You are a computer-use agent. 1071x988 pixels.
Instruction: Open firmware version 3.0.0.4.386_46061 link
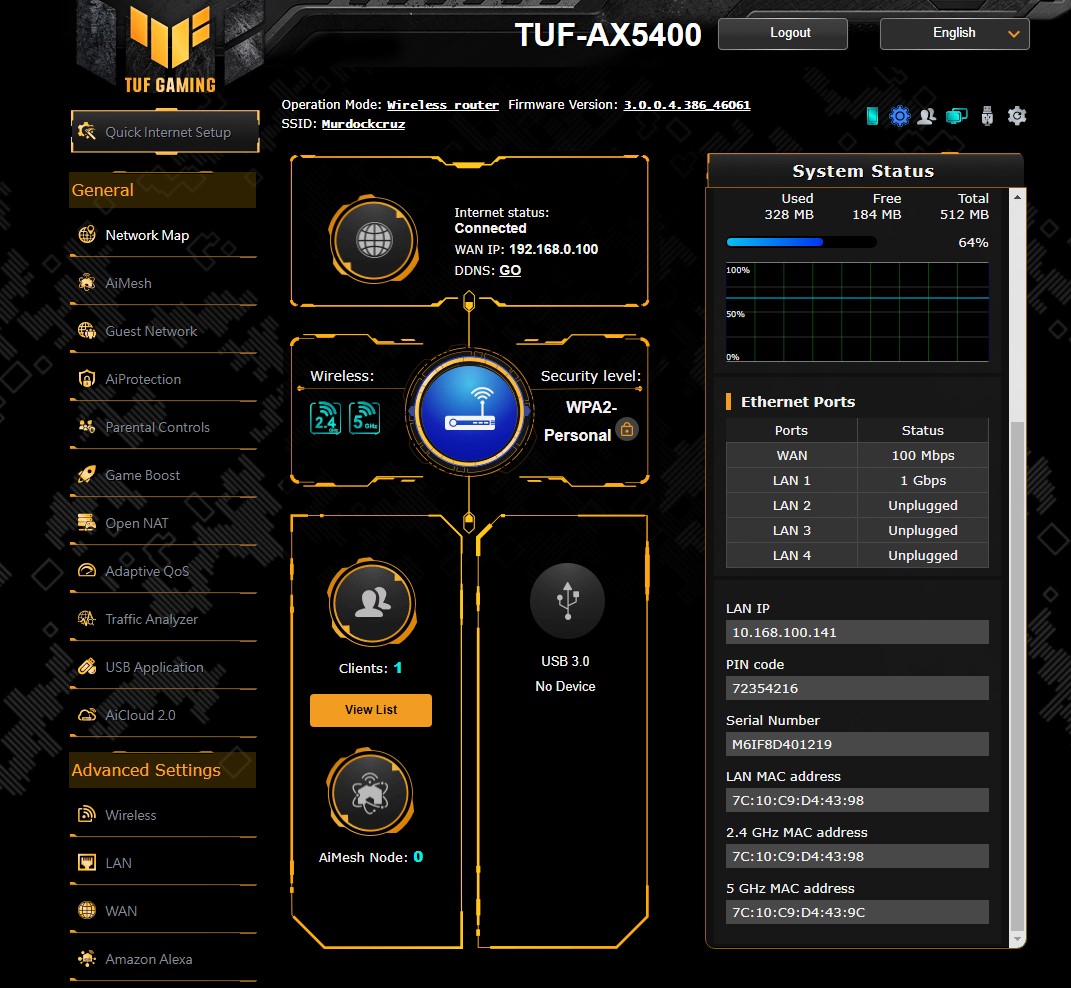[x=686, y=105]
